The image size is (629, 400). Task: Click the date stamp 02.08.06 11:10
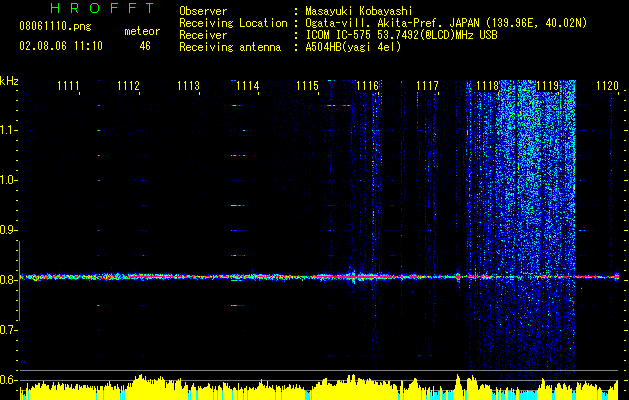coord(61,46)
